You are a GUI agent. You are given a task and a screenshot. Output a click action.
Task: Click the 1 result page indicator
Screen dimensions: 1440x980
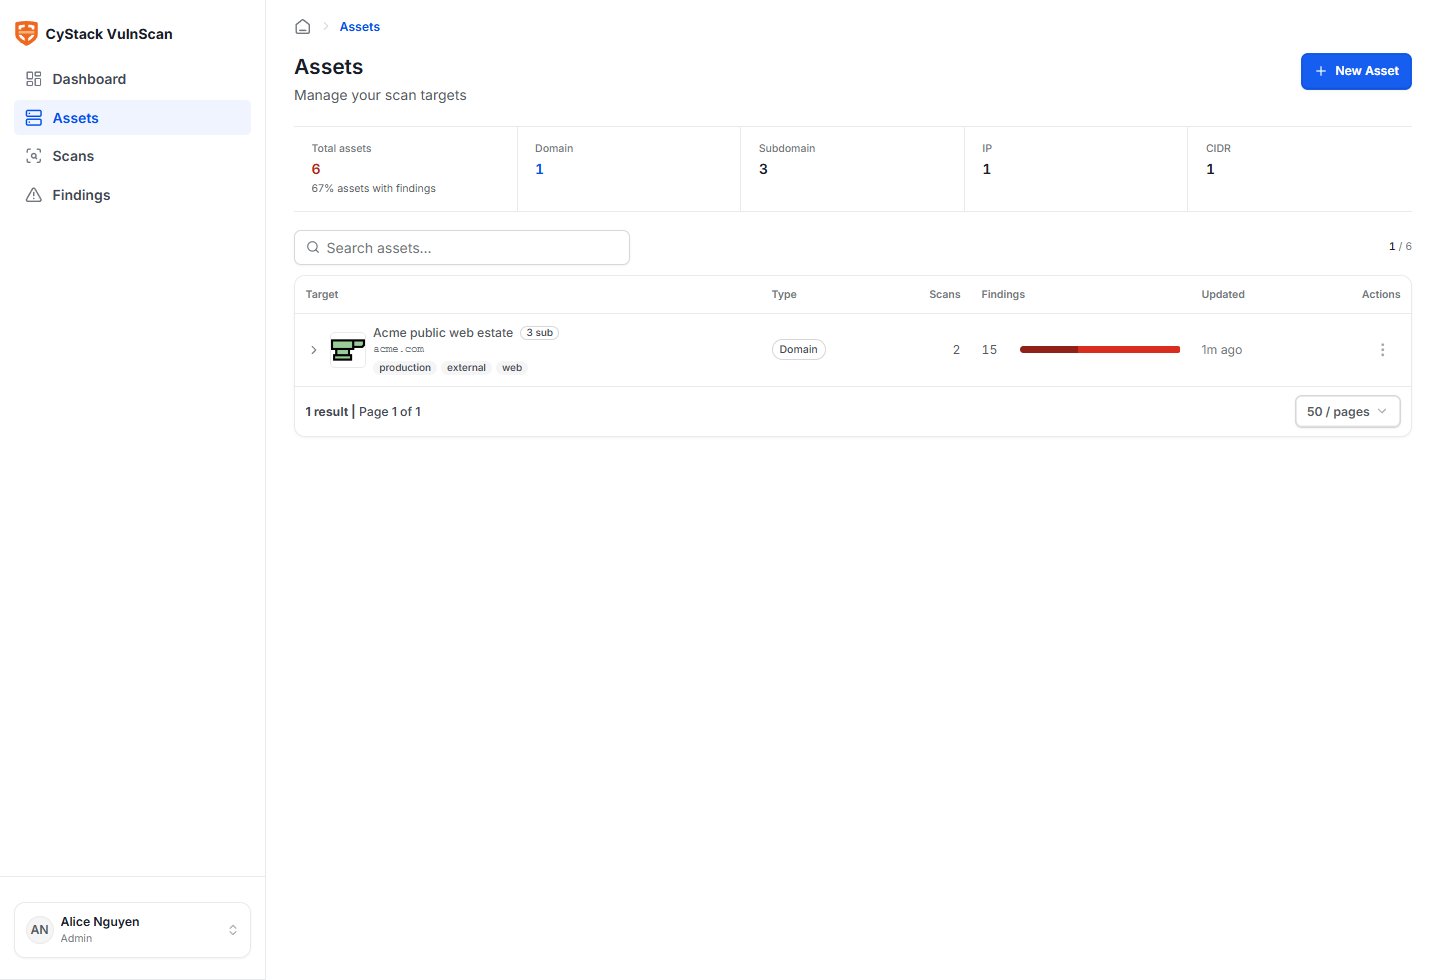(327, 412)
